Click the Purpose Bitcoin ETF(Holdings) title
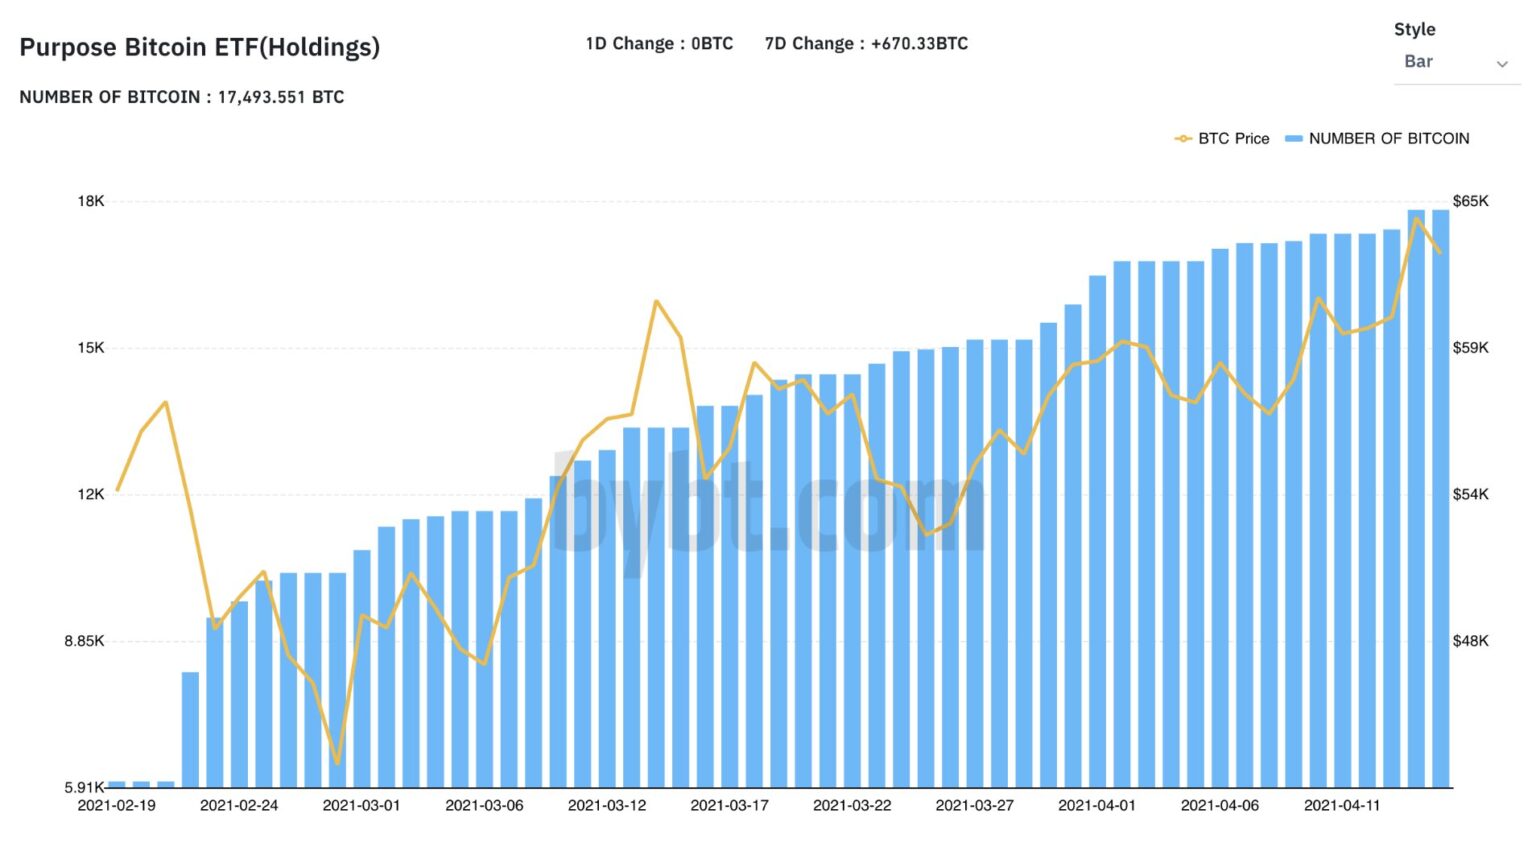This screenshot has height=847, width=1536. click(200, 47)
